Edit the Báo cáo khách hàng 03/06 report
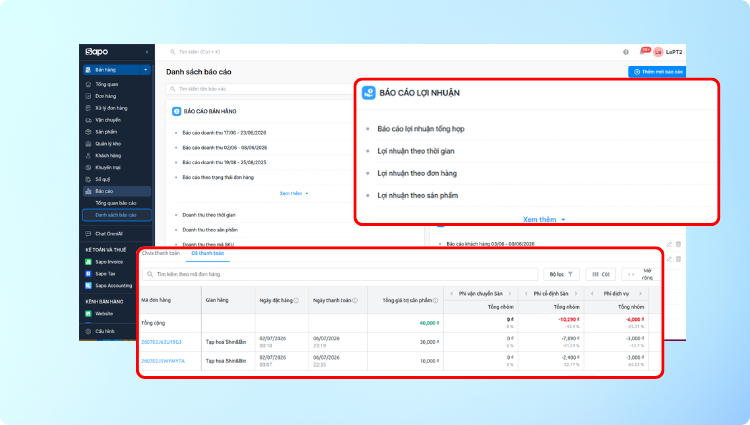The height and width of the screenshot is (425, 750). (669, 244)
